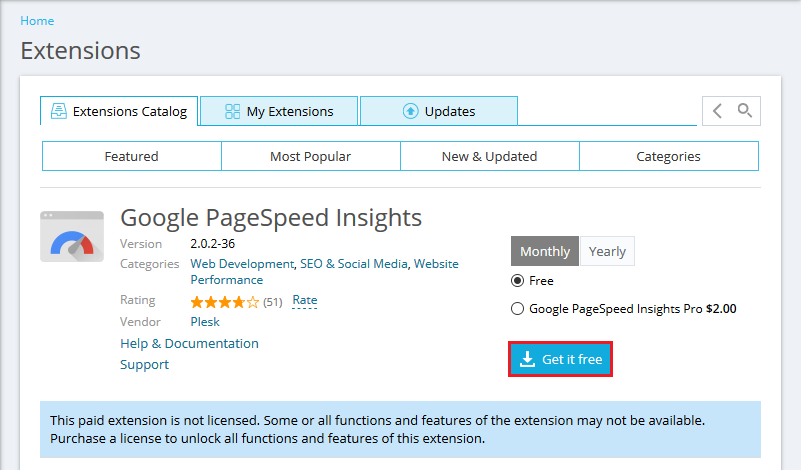801x470 pixels.
Task: Click the magnifier search icon
Action: (x=745, y=111)
